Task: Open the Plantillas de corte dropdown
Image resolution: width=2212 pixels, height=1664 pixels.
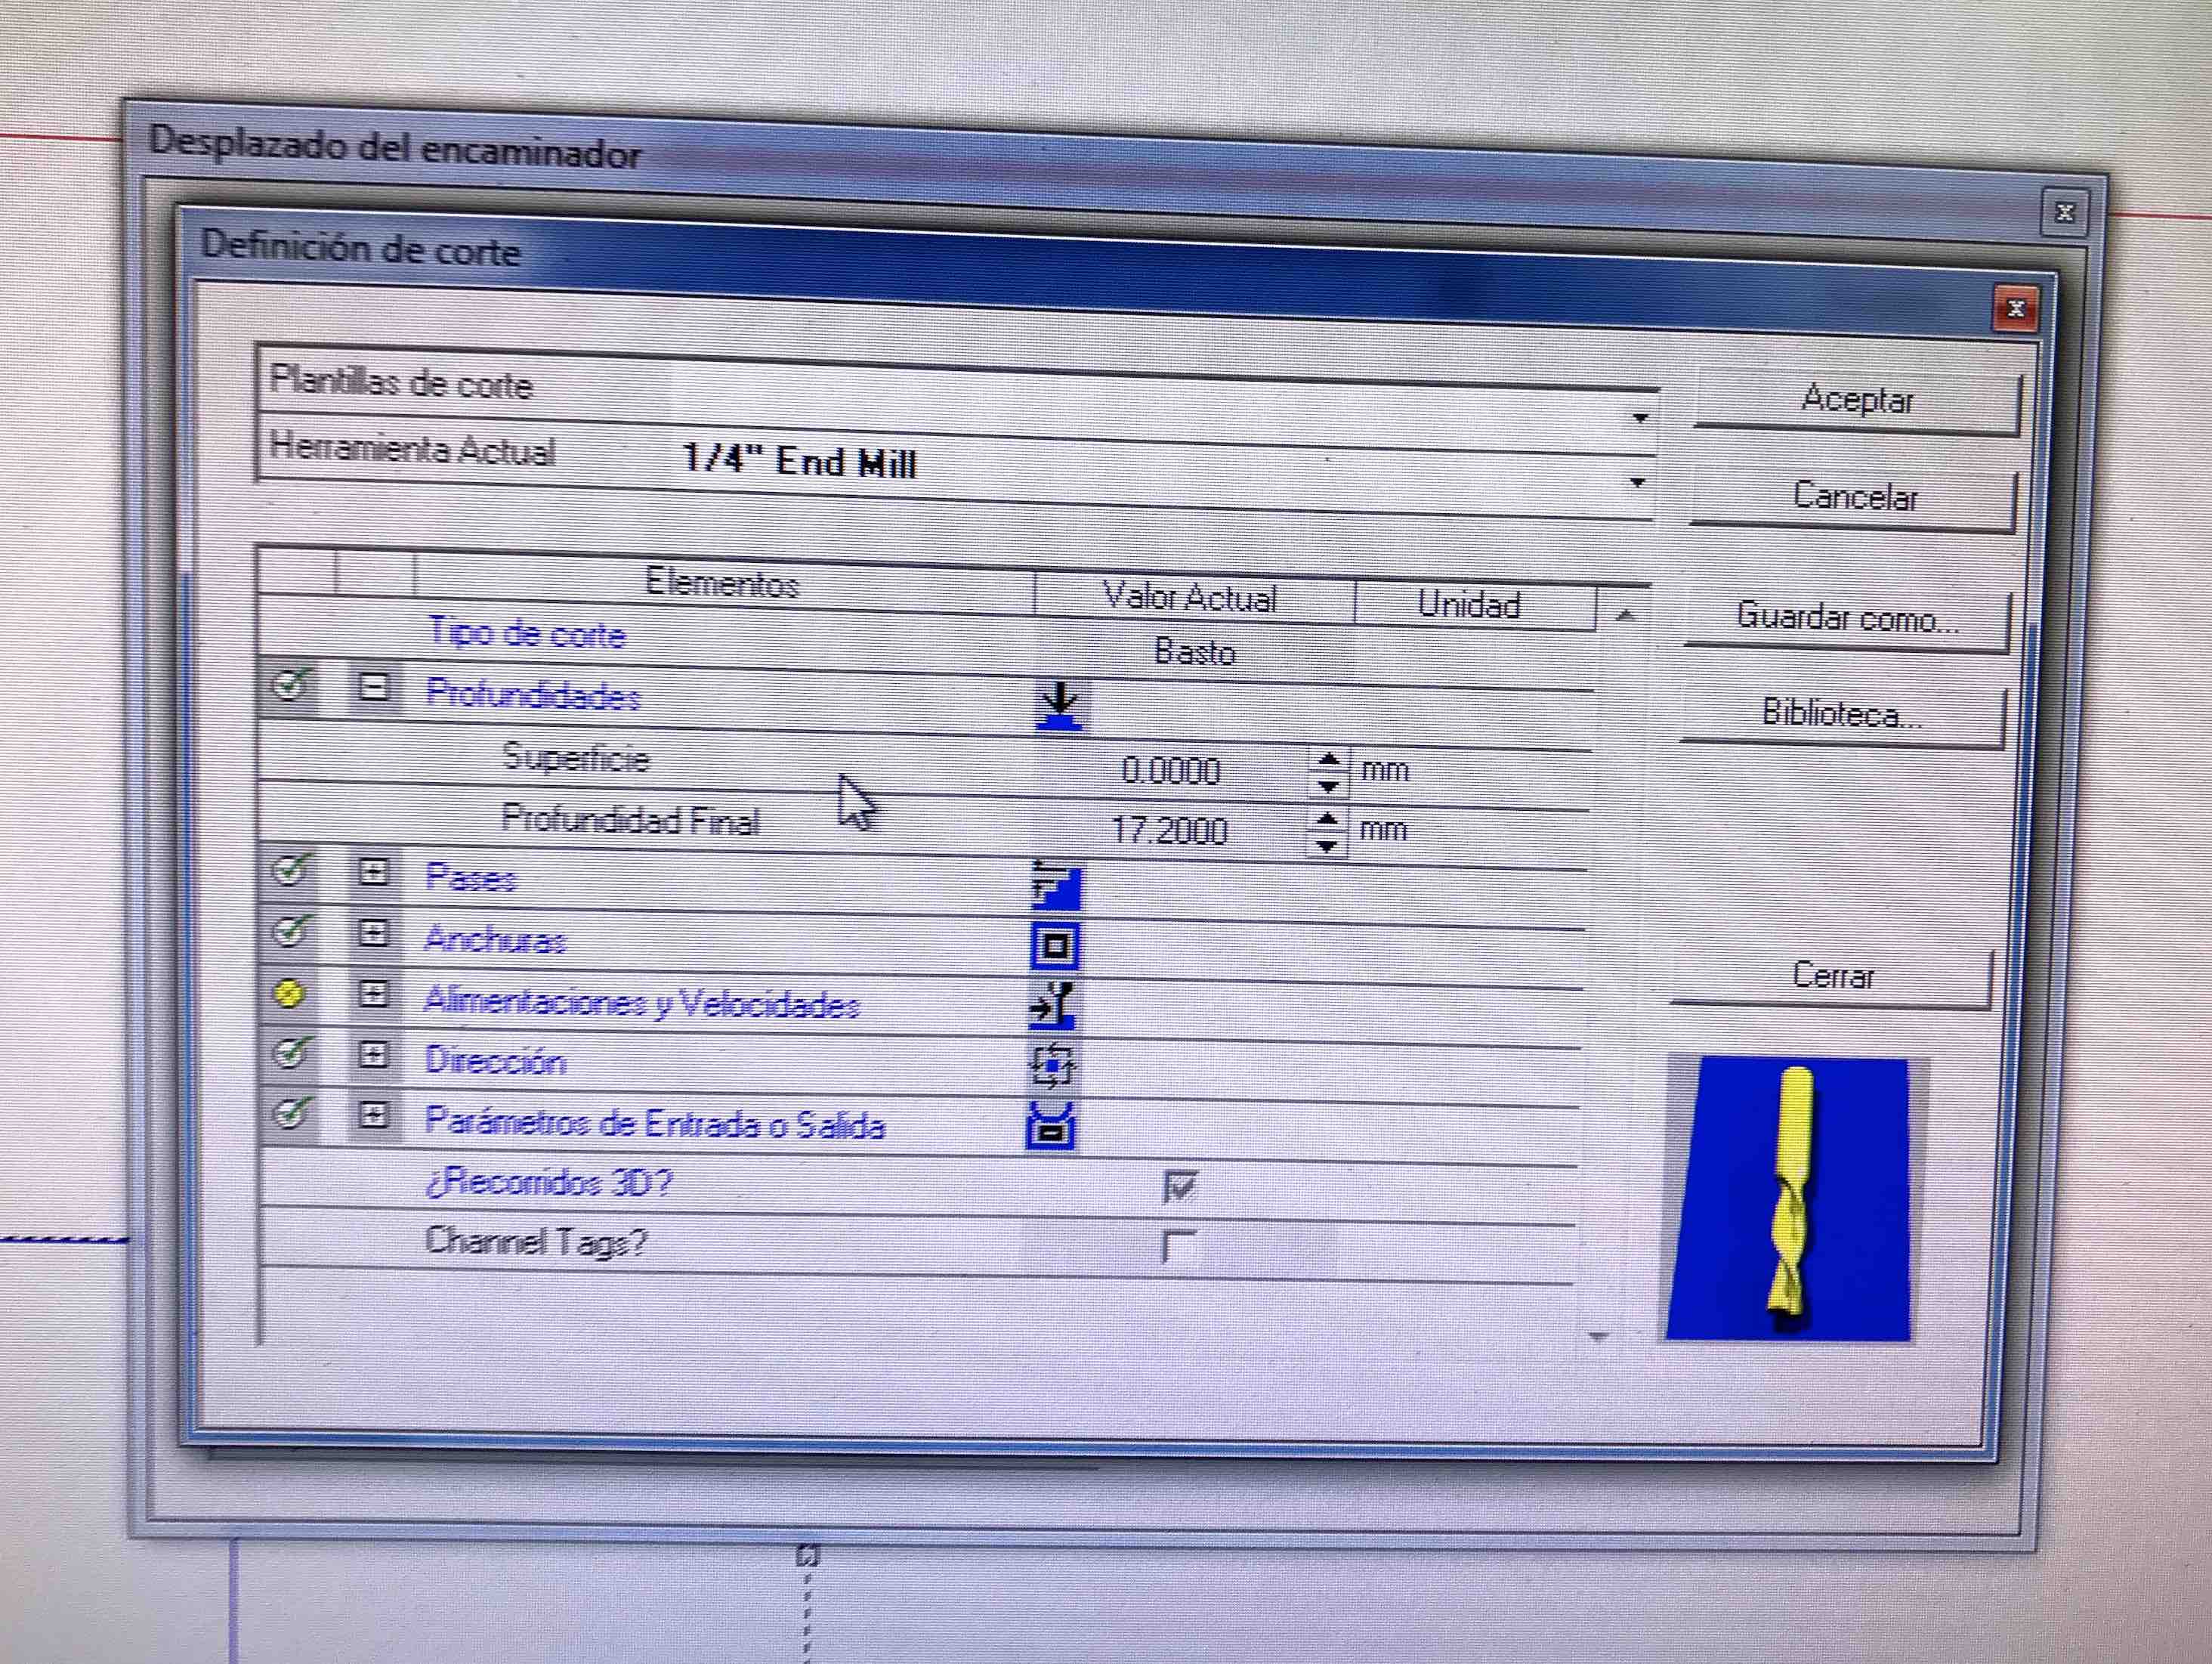Action: 1640,418
